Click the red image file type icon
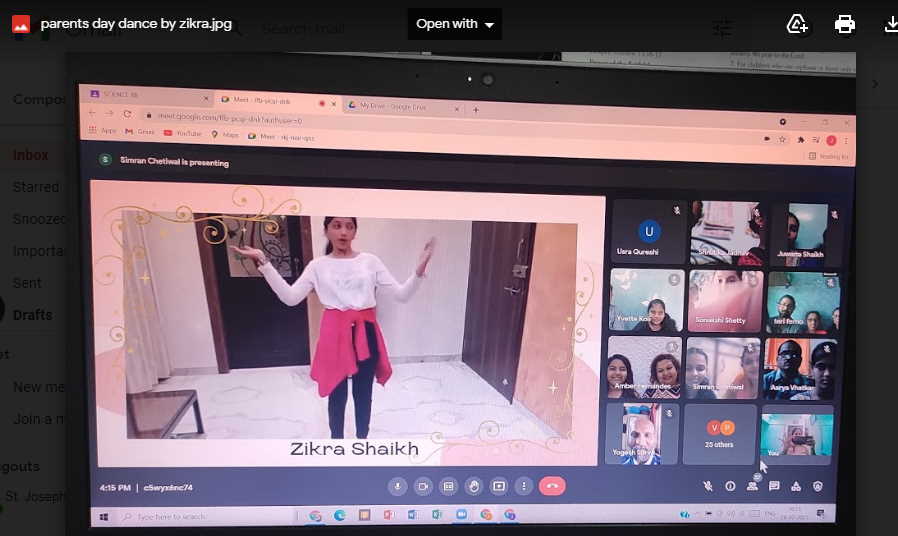898x536 pixels. 21,24
